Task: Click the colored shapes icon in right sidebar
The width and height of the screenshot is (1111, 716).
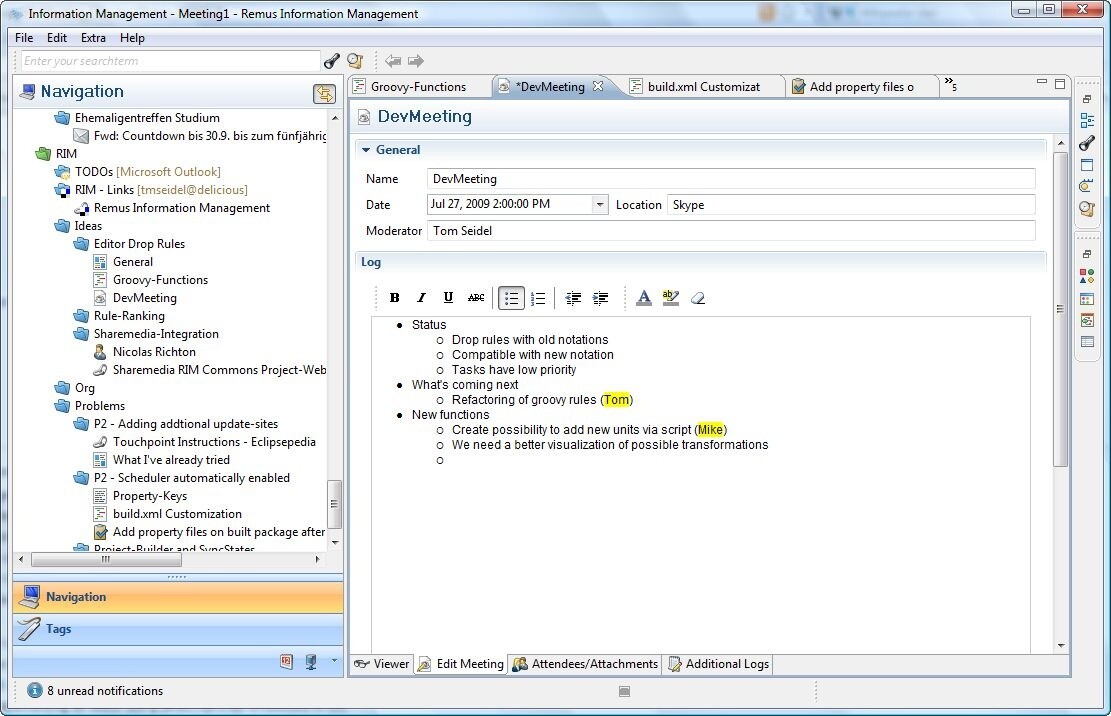Action: (1086, 275)
